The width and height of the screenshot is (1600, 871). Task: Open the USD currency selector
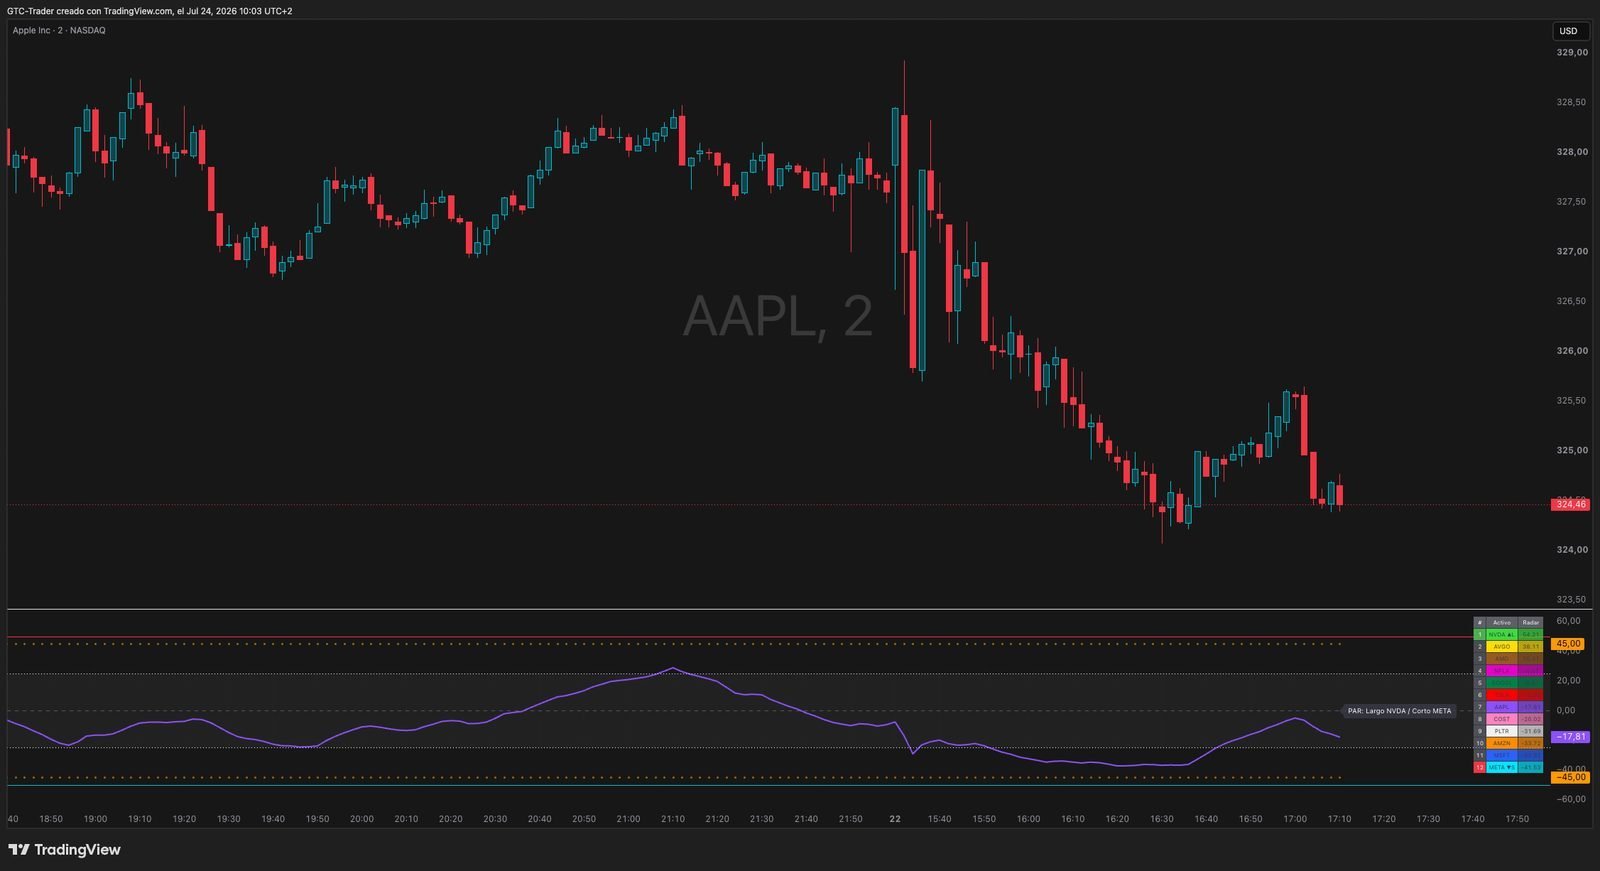[x=1568, y=31]
